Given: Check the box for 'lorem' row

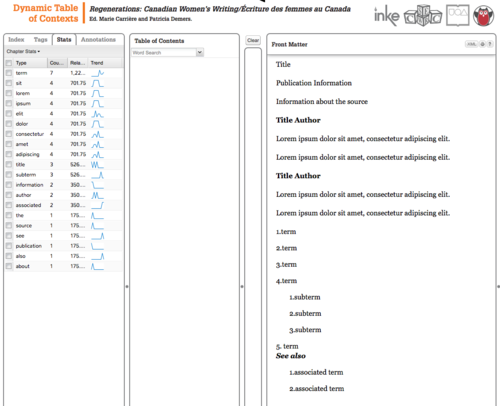Looking at the screenshot, I should point(9,93).
